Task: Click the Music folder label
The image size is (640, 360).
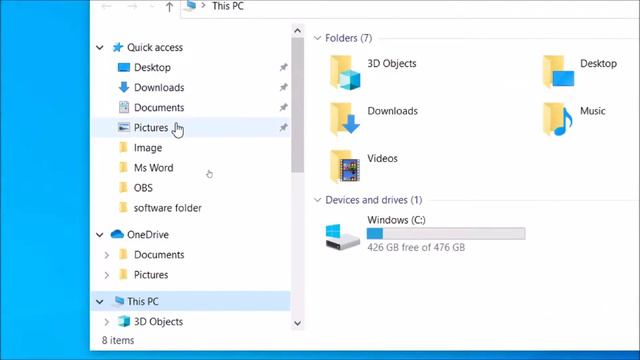Action: (593, 111)
